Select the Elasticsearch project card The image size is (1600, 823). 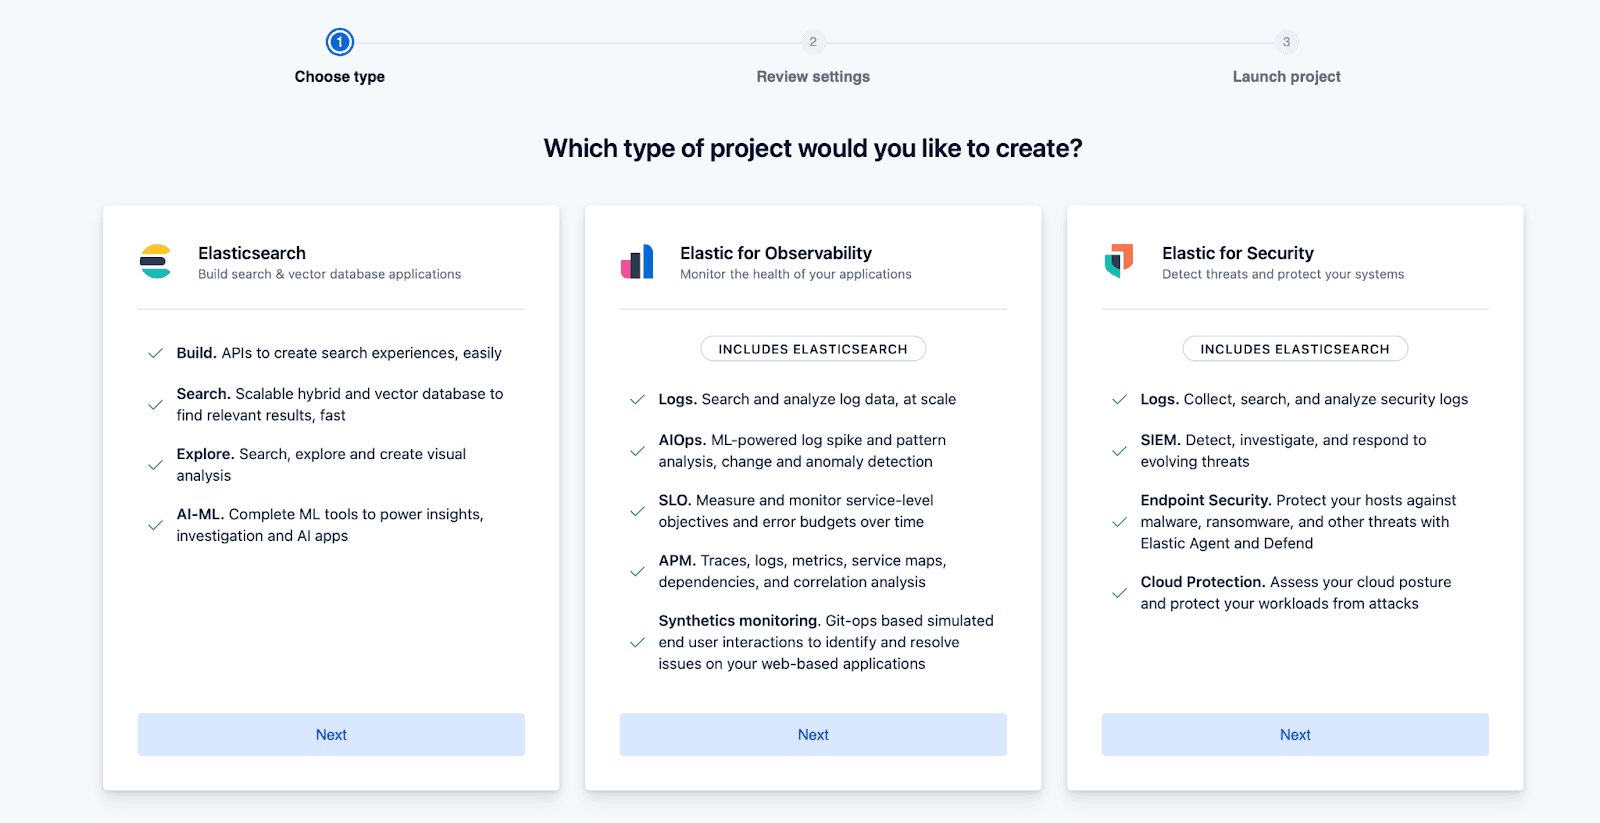[330, 497]
